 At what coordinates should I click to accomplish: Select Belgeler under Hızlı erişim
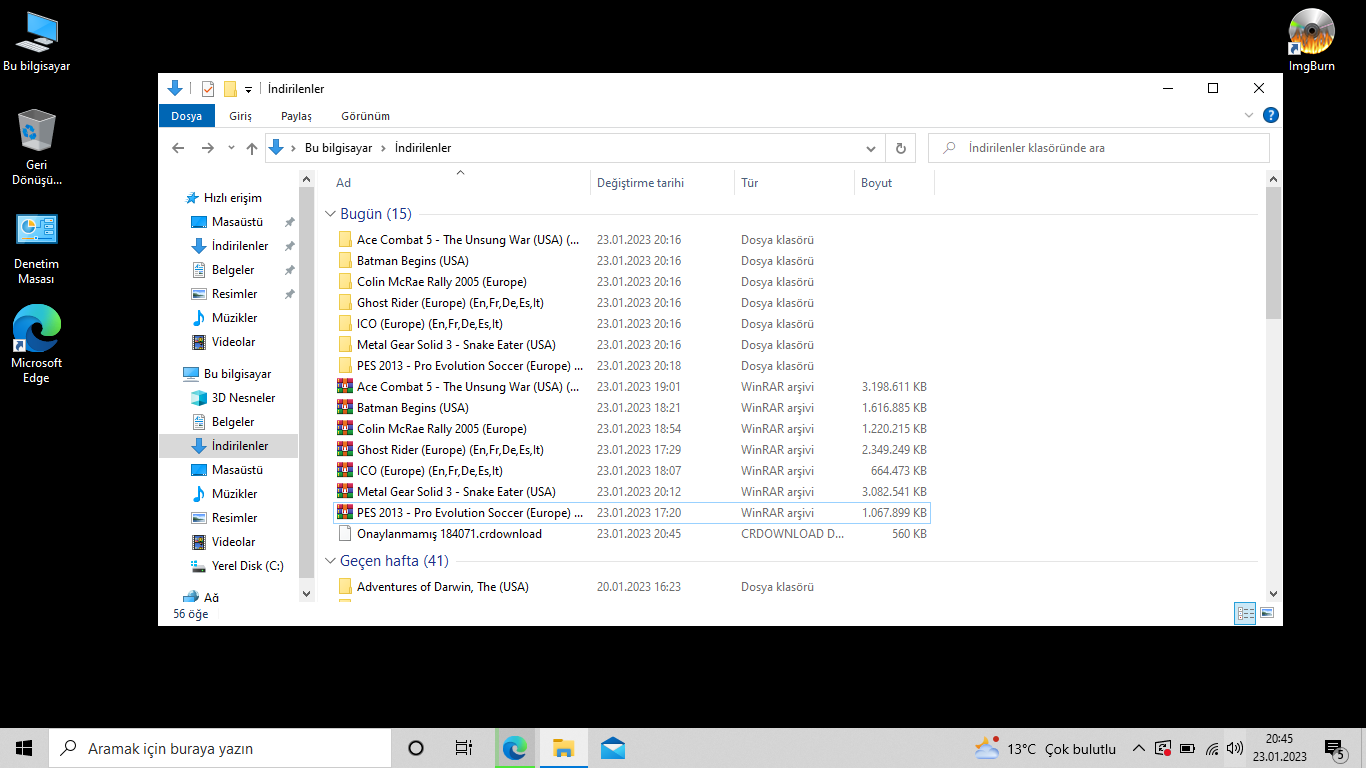click(232, 270)
